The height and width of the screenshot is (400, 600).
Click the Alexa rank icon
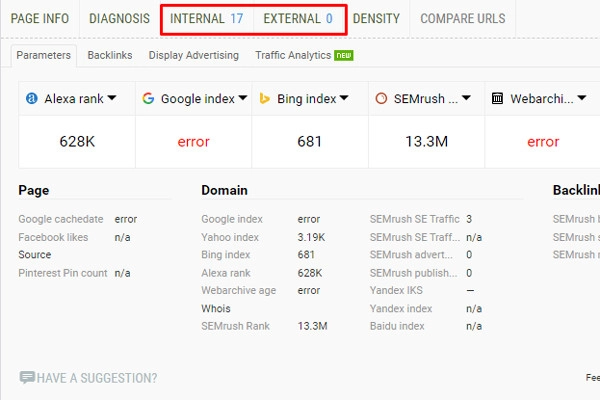click(33, 98)
